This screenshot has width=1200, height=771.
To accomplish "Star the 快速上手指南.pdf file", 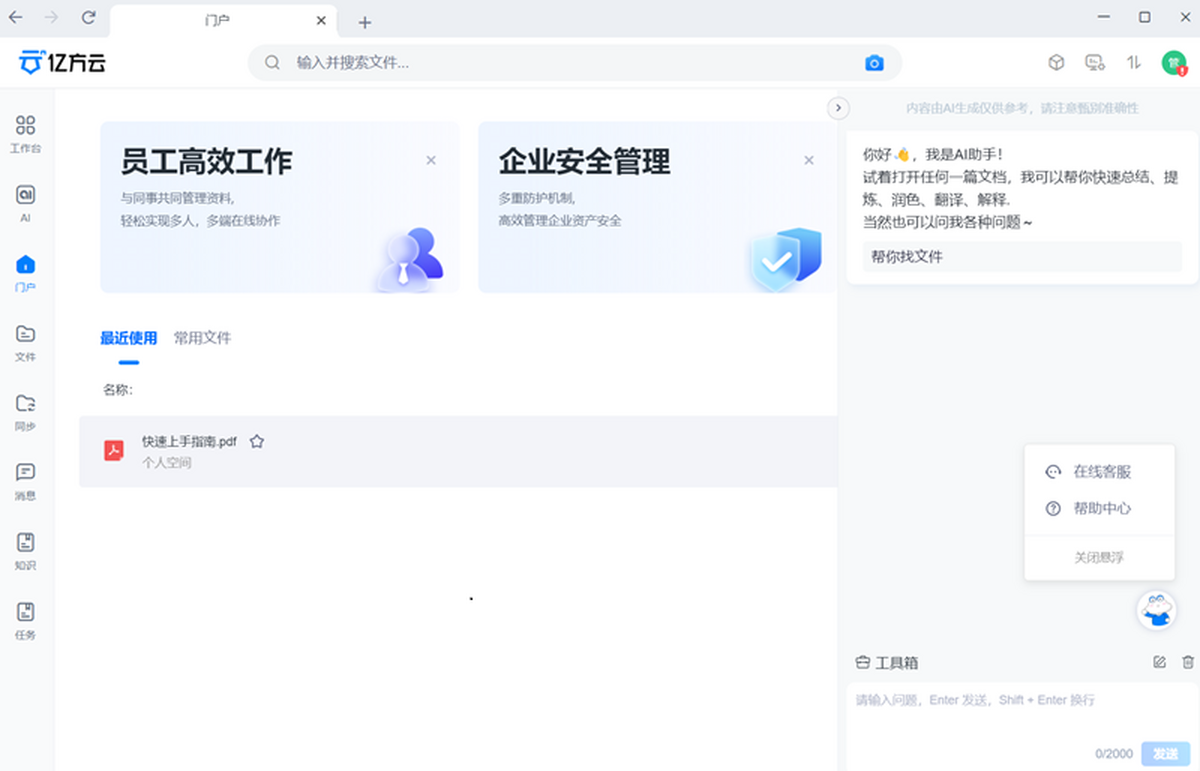I will pyautogui.click(x=257, y=441).
